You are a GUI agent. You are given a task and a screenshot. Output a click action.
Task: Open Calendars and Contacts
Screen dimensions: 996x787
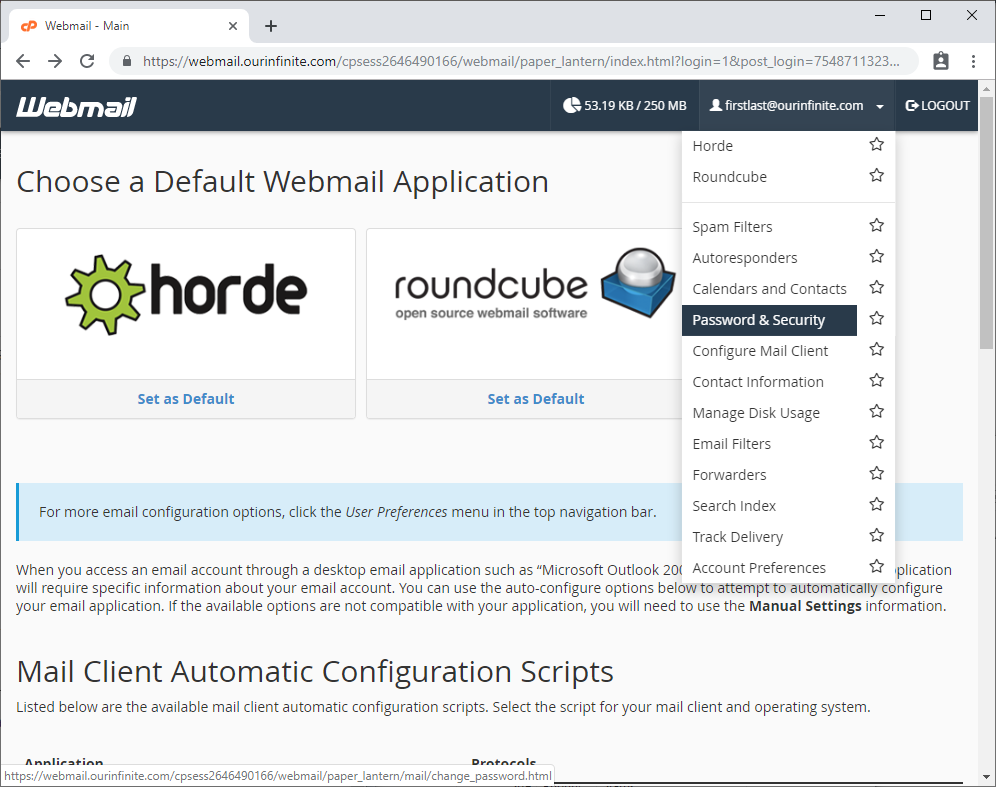click(769, 289)
